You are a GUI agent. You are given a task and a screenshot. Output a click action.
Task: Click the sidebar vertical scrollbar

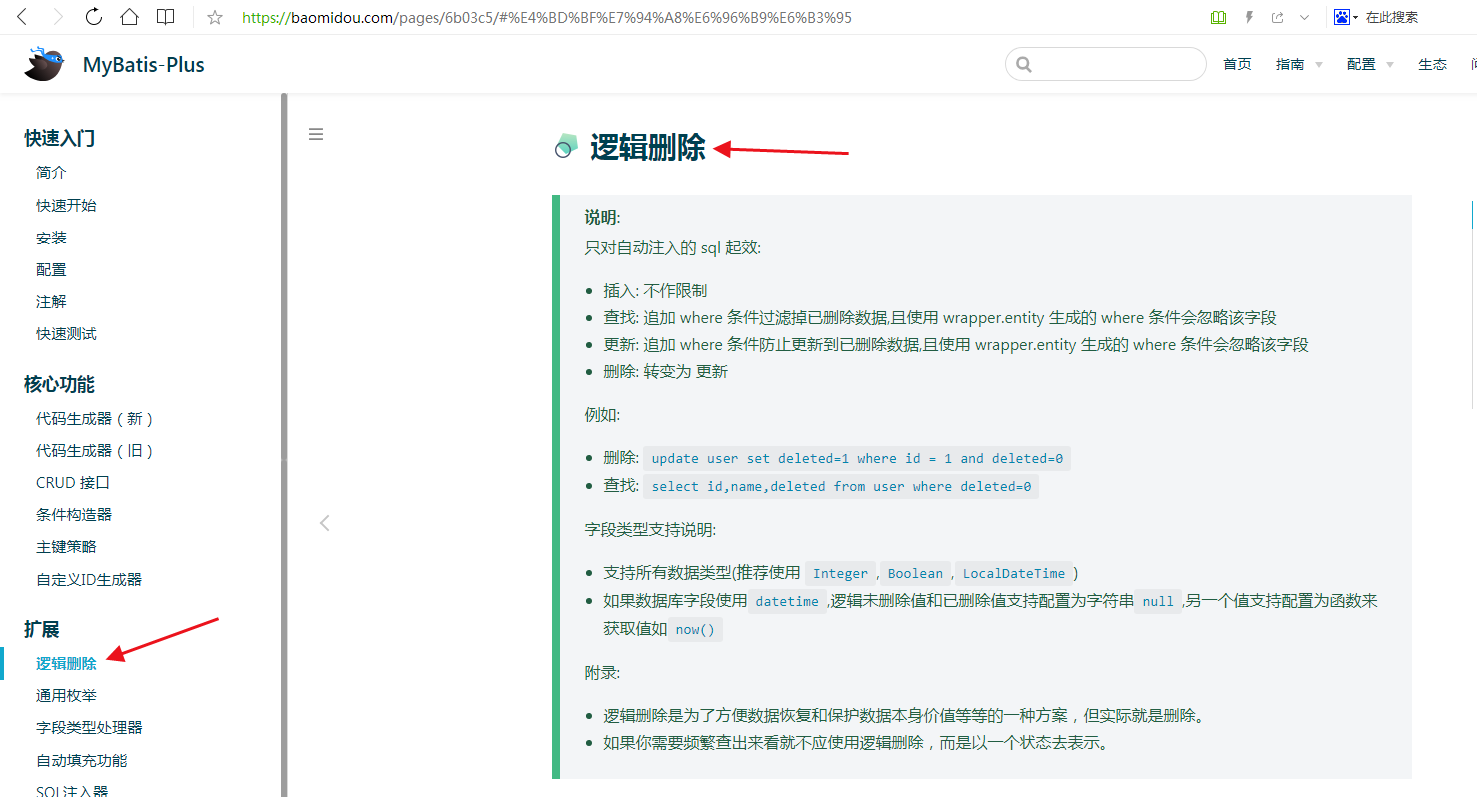tap(284, 445)
